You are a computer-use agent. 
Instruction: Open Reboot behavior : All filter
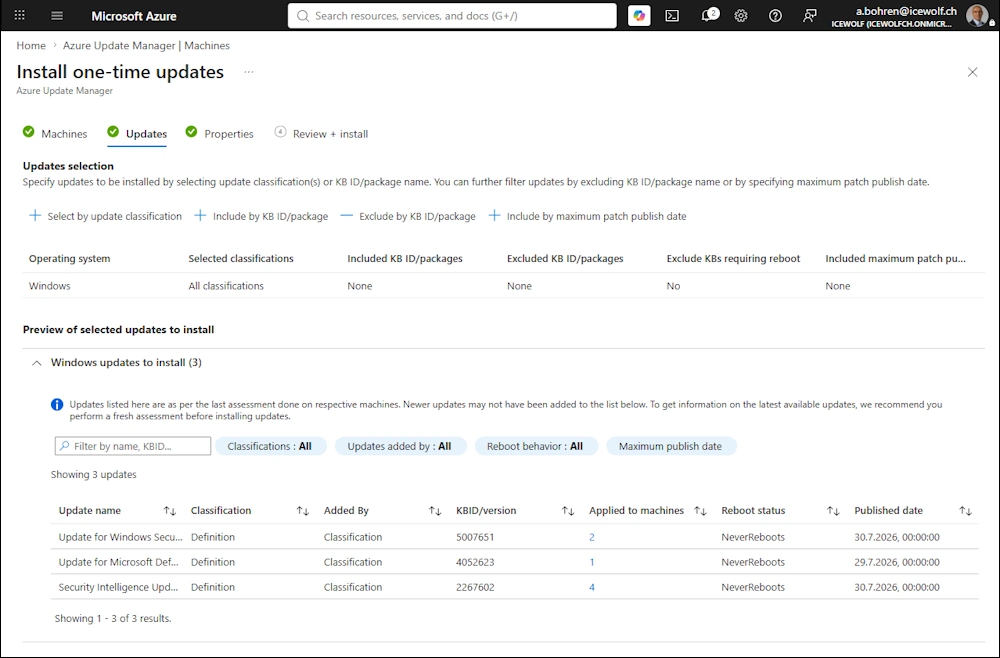(536, 446)
